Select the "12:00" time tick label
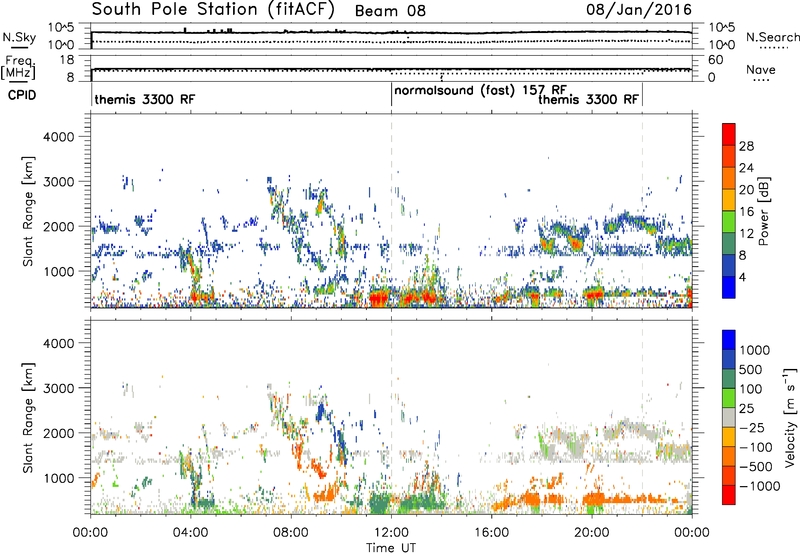 point(391,533)
